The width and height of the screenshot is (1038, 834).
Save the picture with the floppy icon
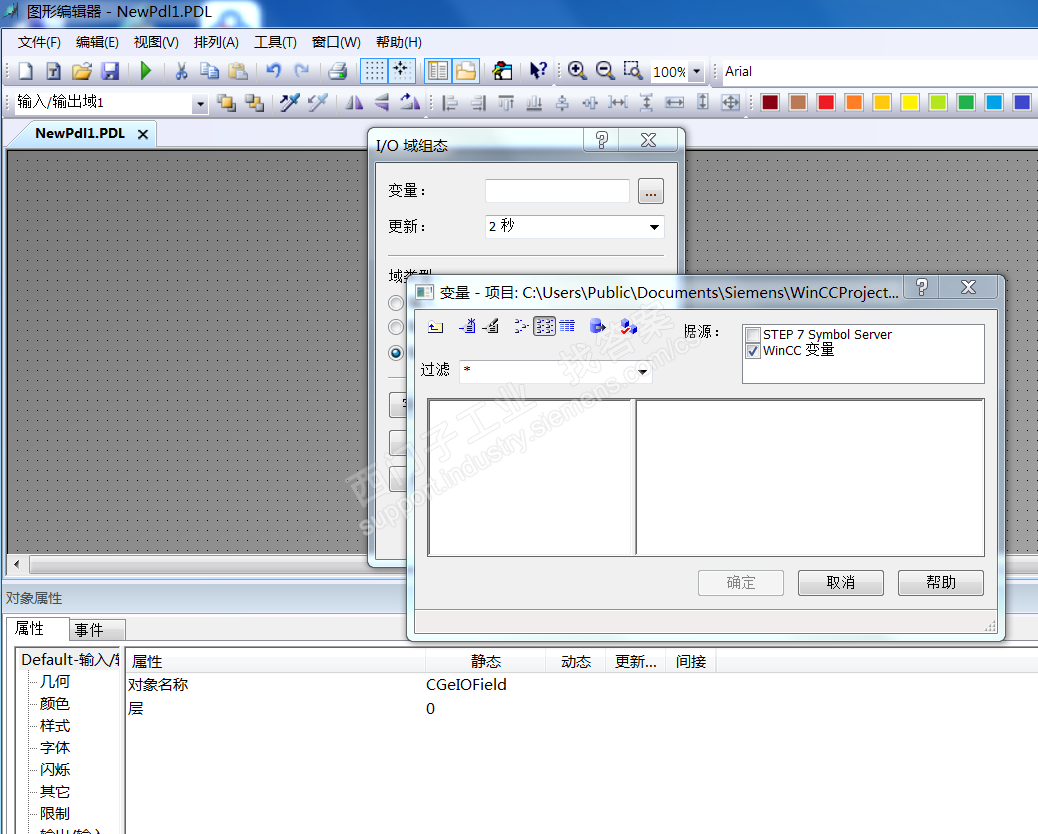coord(110,71)
